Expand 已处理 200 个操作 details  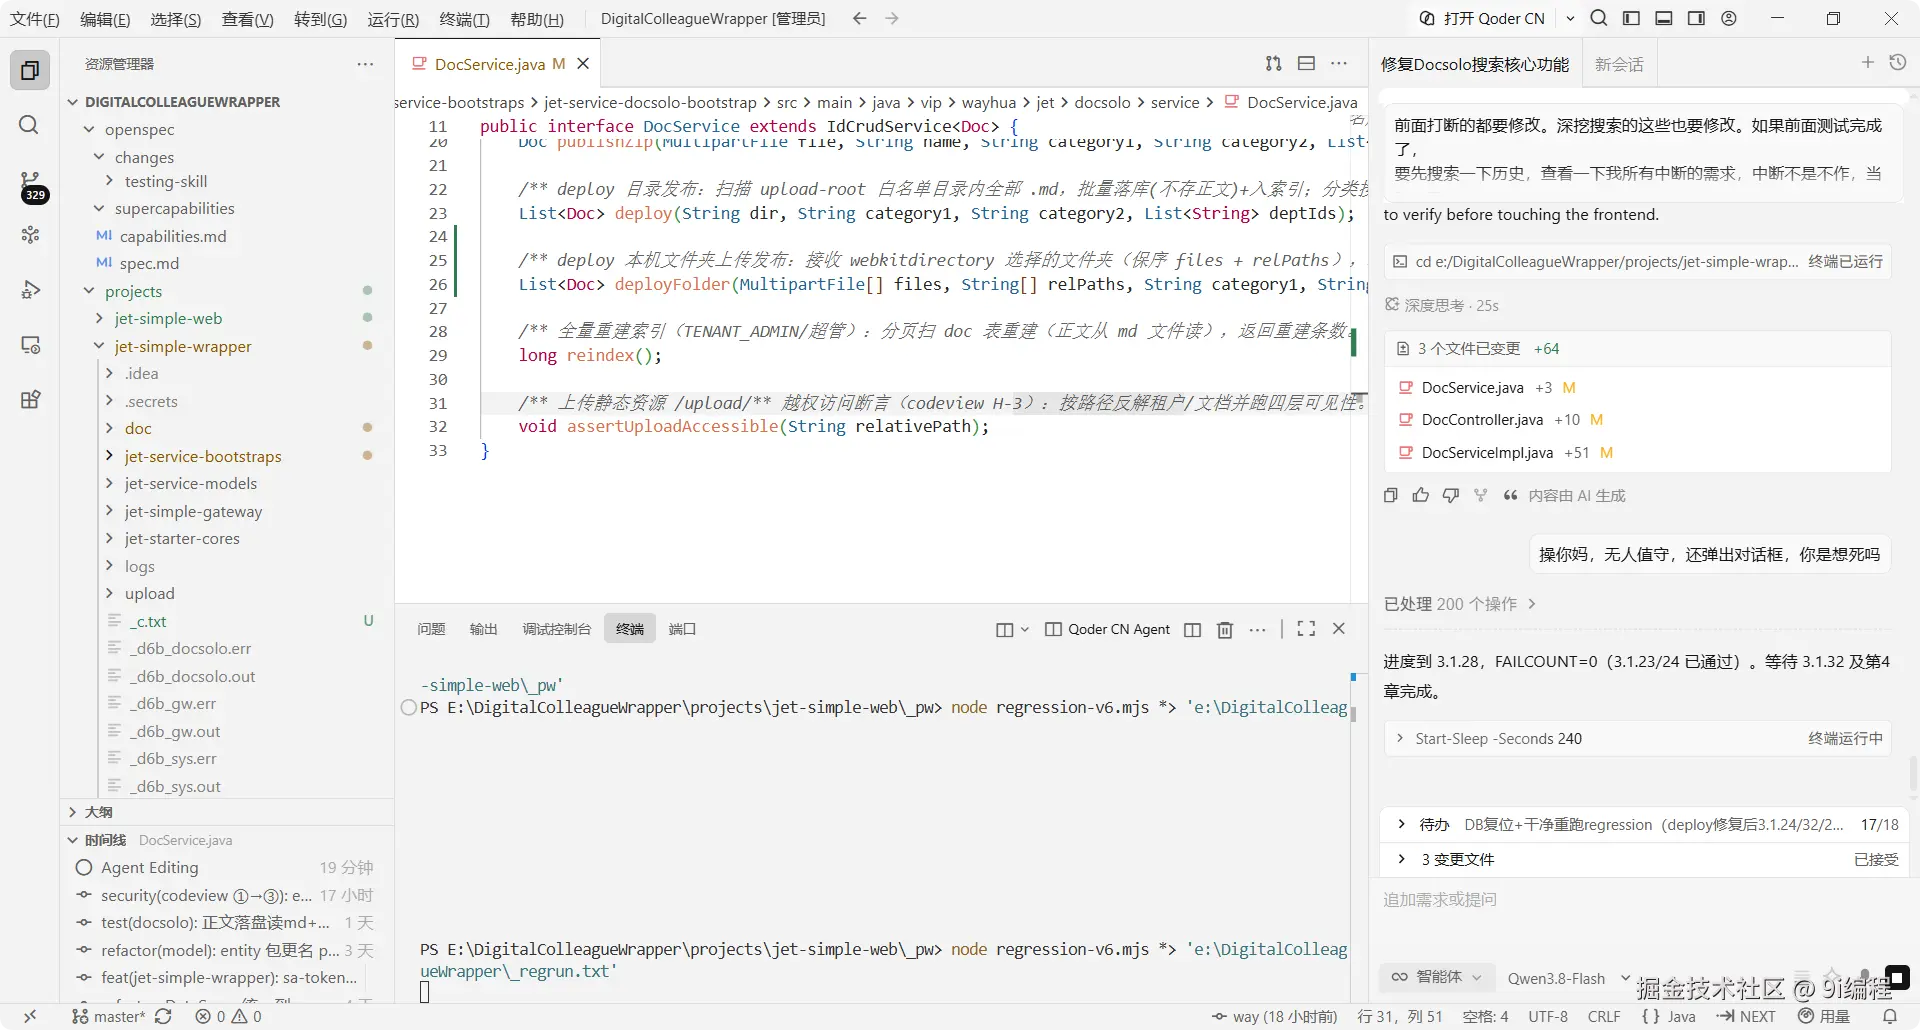point(1459,604)
